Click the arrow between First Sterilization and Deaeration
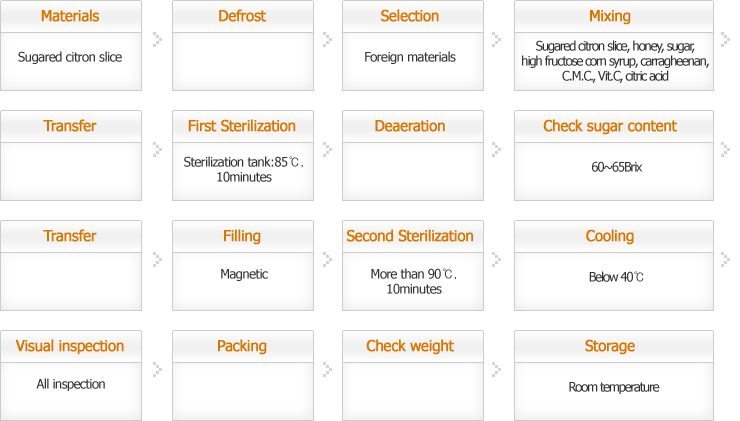 pos(327,149)
